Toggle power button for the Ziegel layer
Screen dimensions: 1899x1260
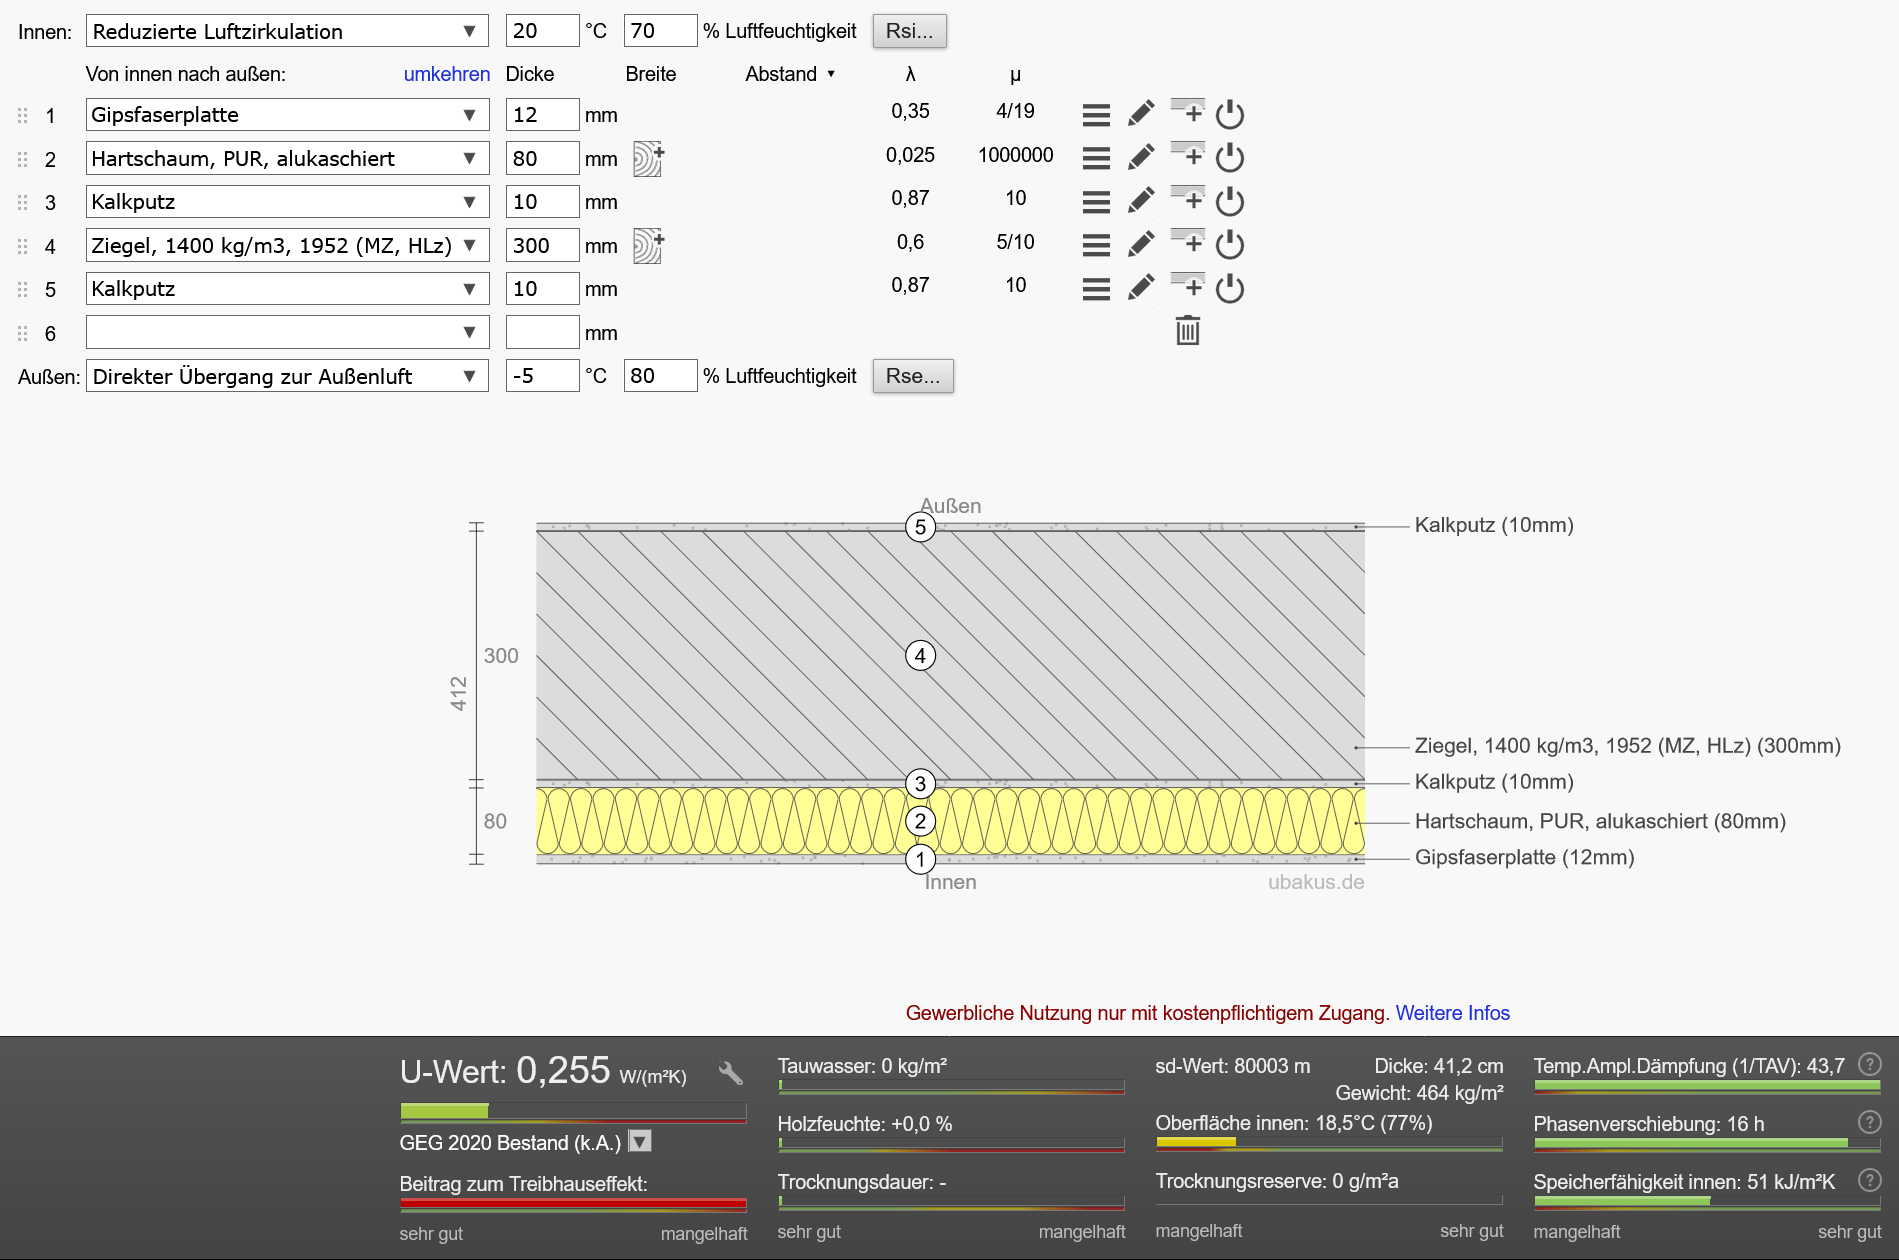pos(1229,245)
